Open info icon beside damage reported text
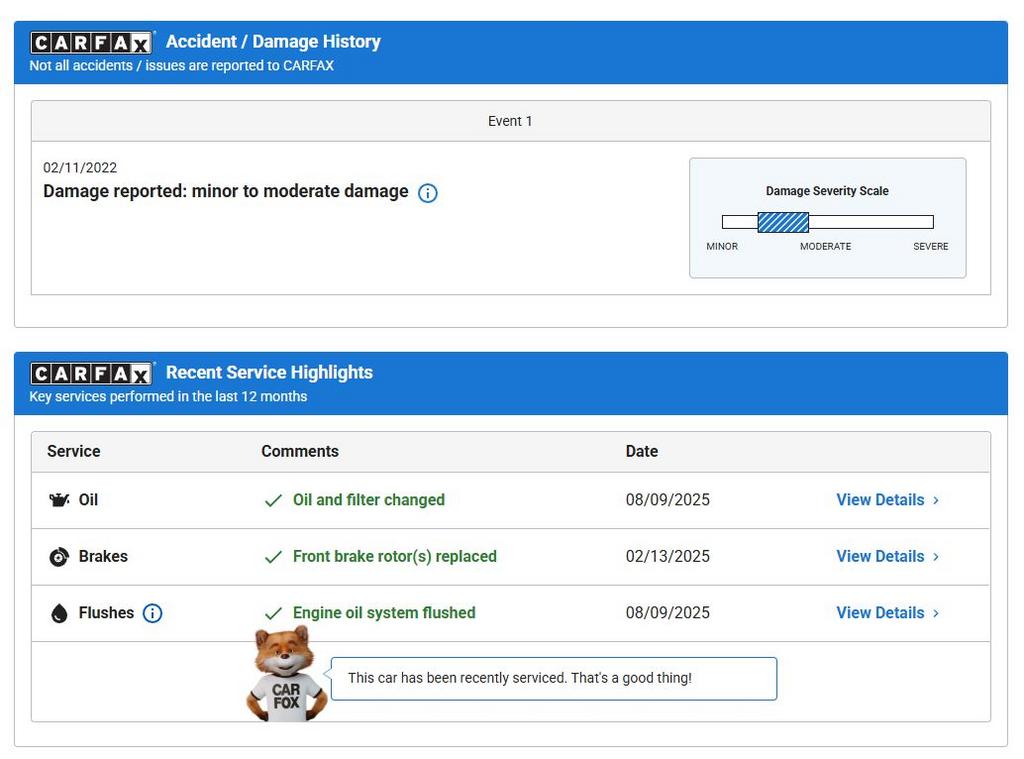1024x759 pixels. (x=427, y=193)
